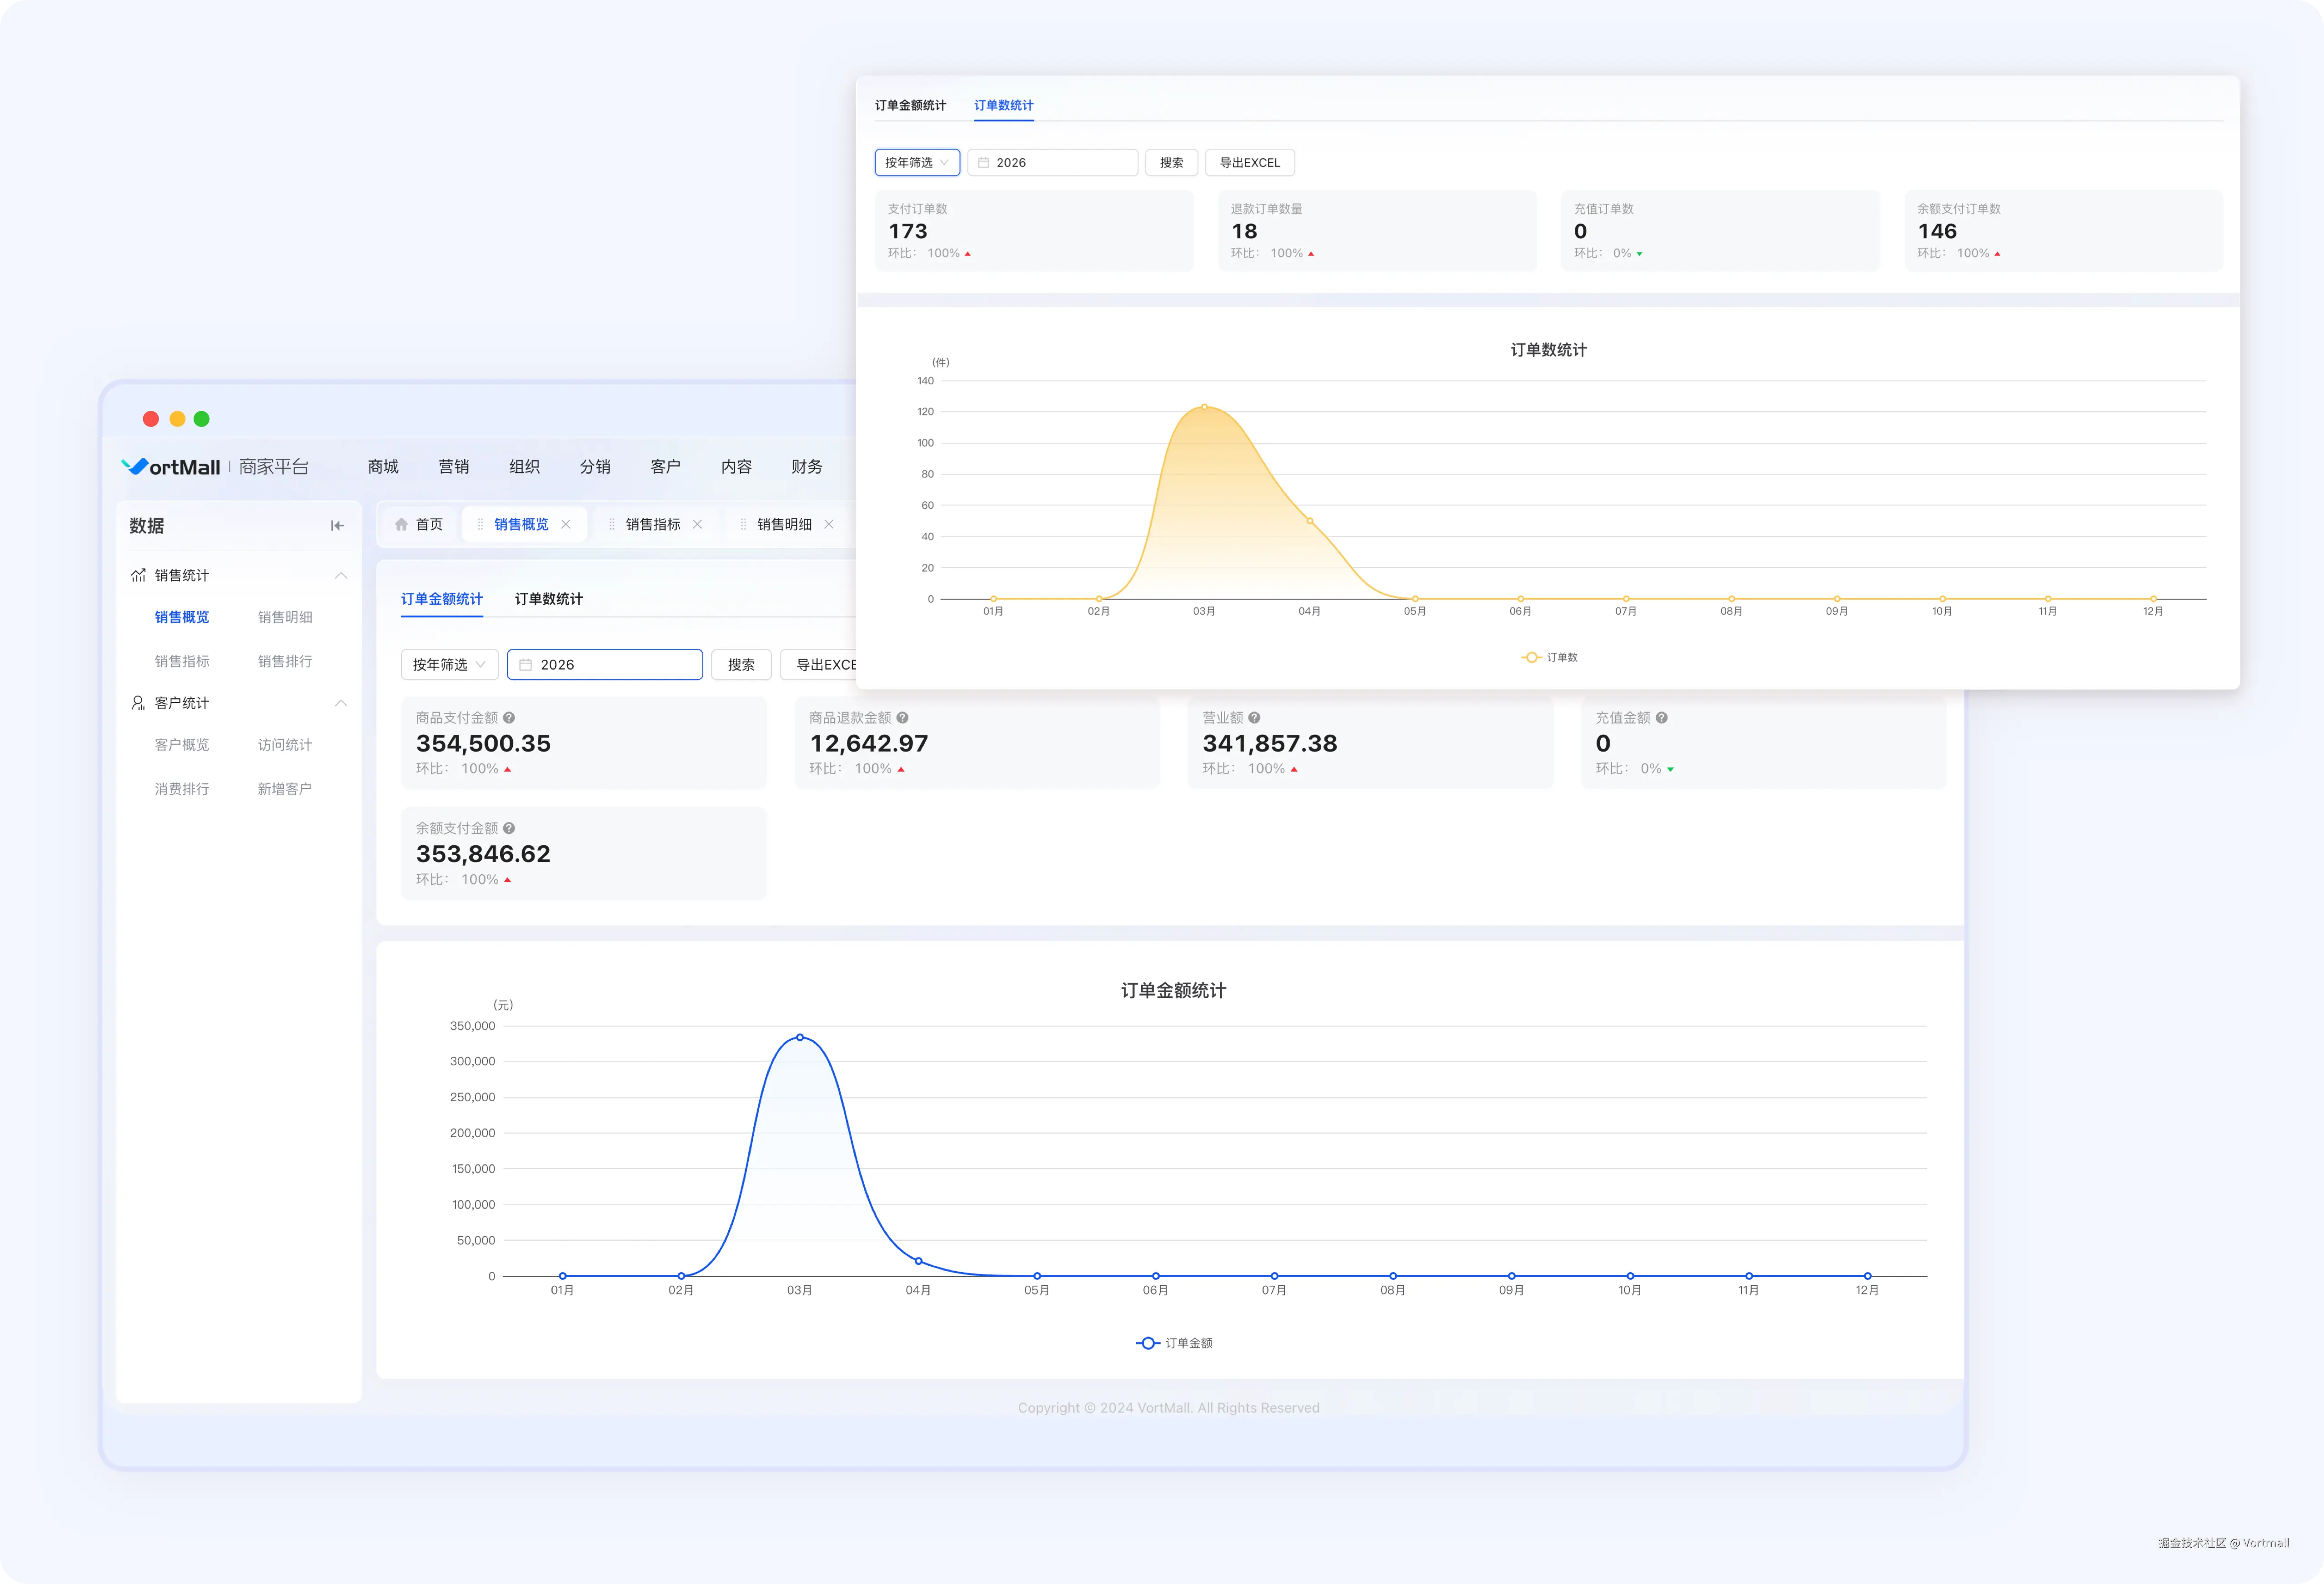Close the 销售概览 tab
Screen dimensions: 2324x1584
tap(566, 524)
